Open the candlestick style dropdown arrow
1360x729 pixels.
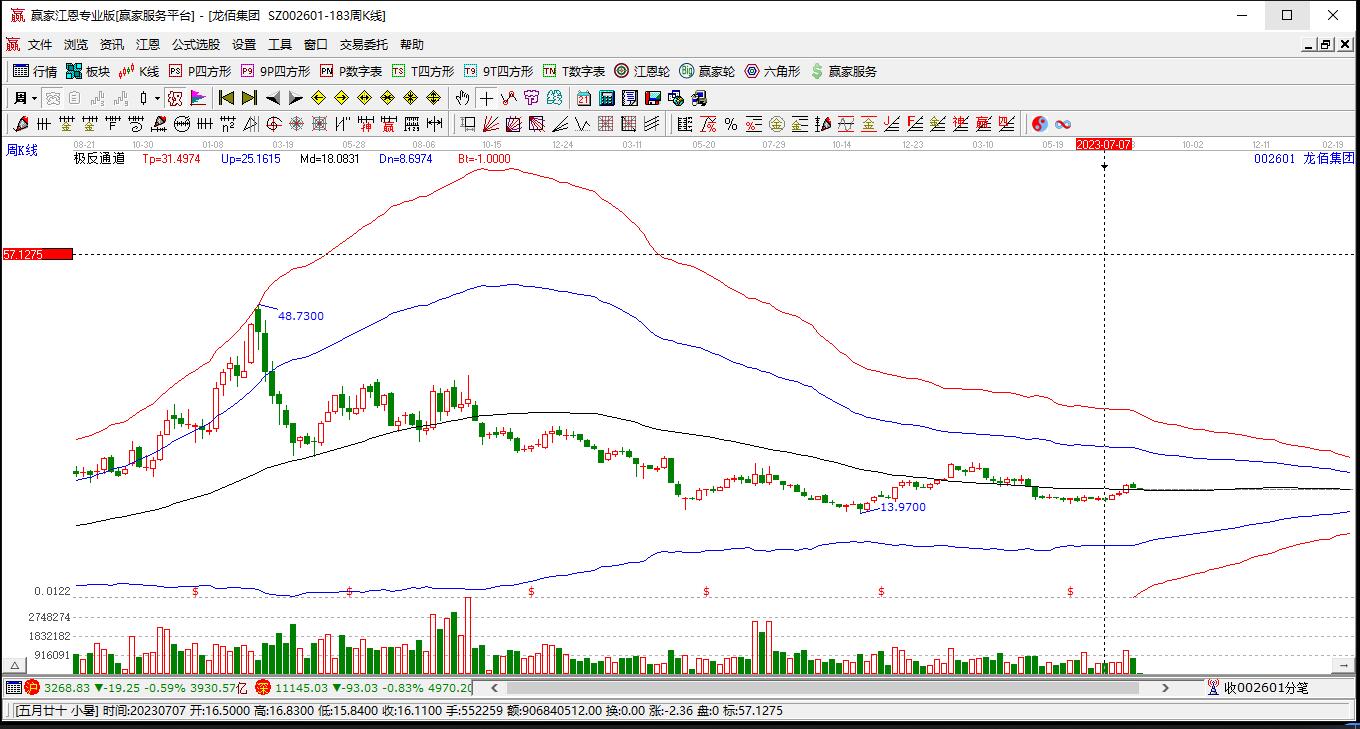[x=157, y=98]
